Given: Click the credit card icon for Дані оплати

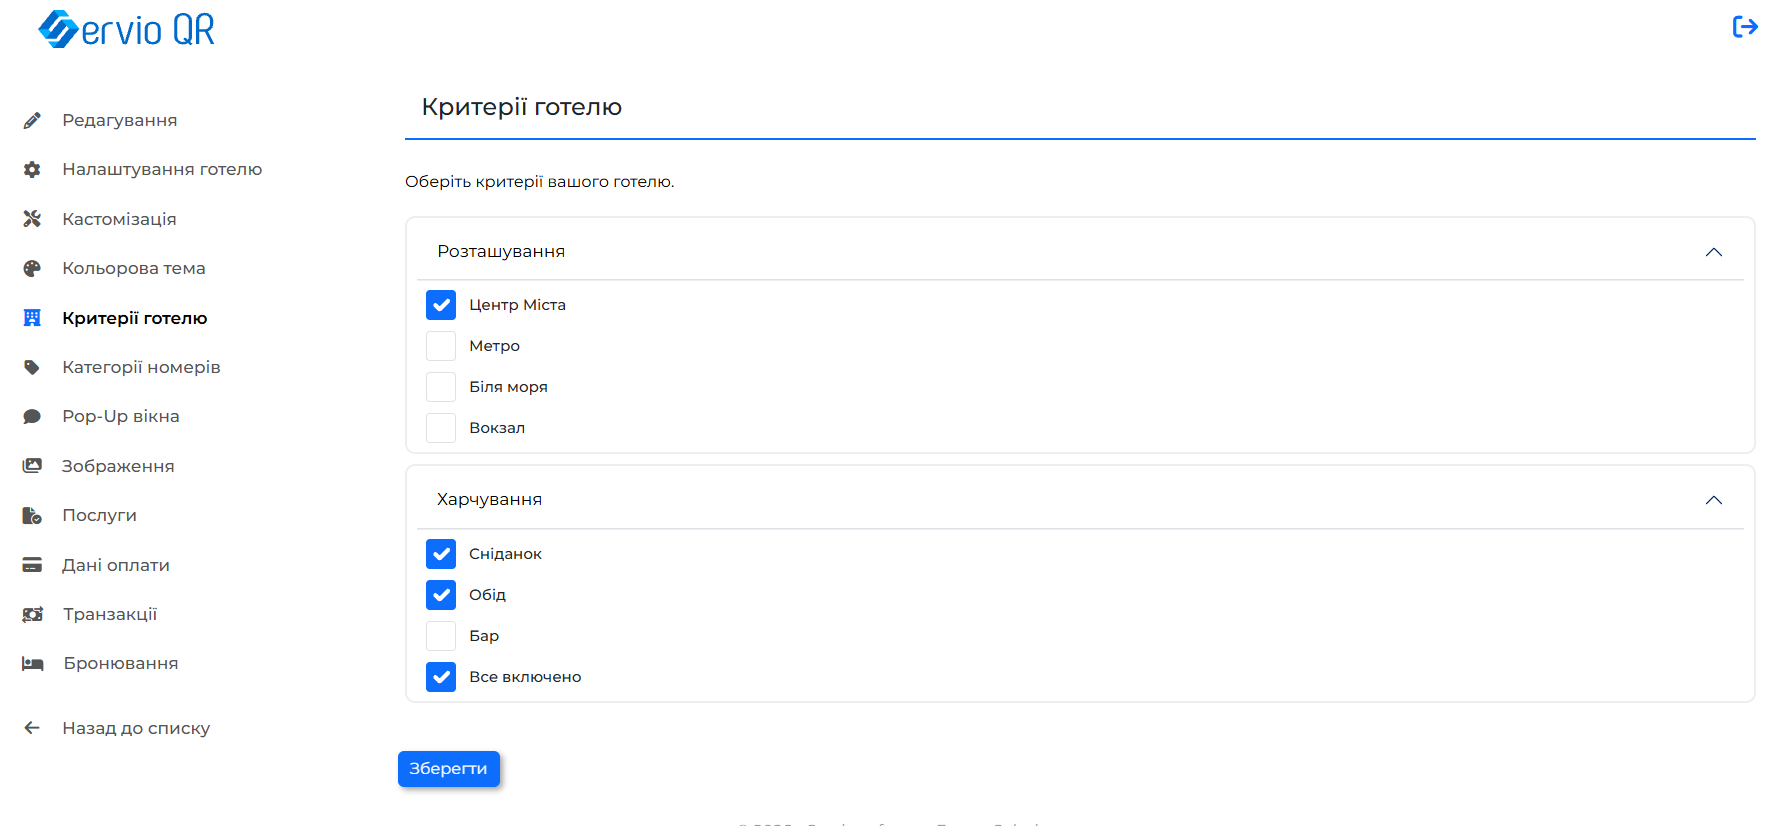Looking at the screenshot, I should pyautogui.click(x=32, y=565).
